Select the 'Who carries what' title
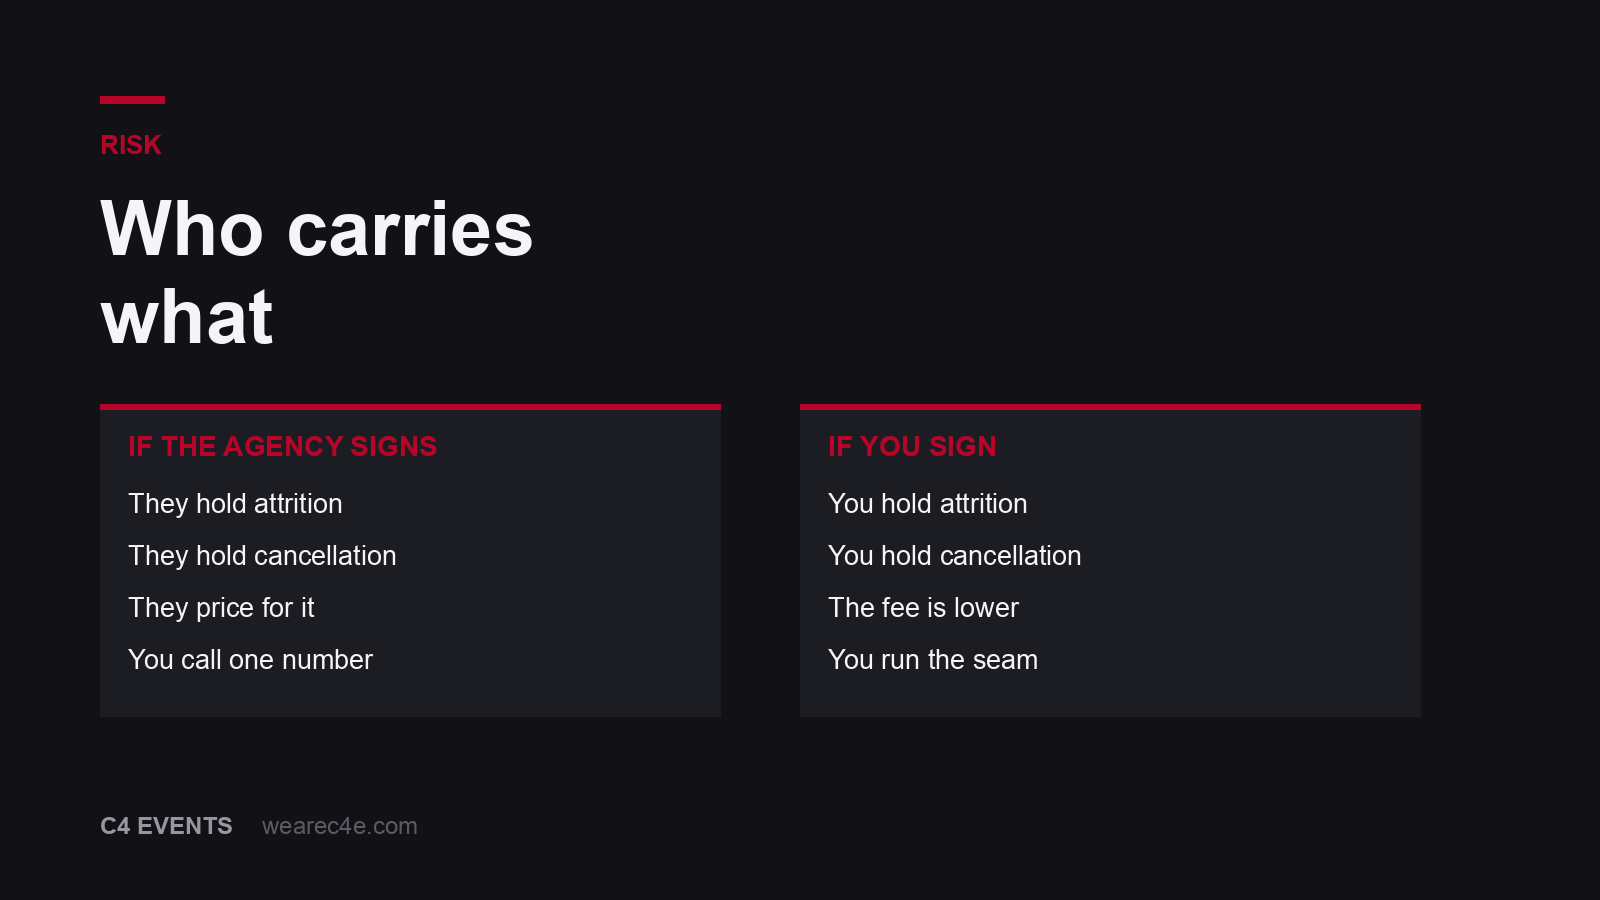This screenshot has height=900, width=1600. click(317, 272)
